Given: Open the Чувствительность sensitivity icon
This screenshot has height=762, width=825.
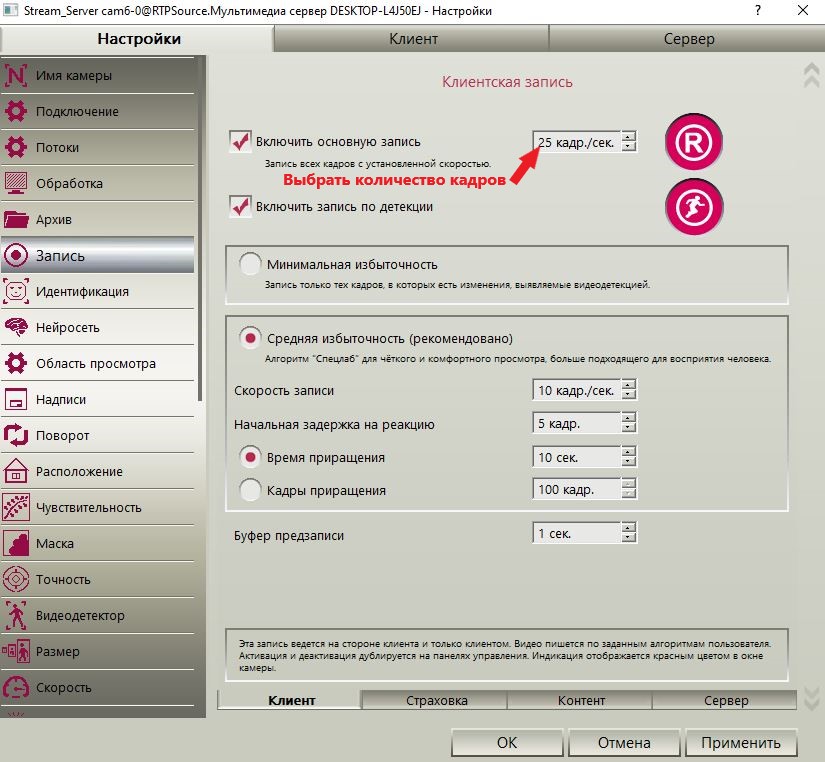Looking at the screenshot, I should [x=16, y=507].
